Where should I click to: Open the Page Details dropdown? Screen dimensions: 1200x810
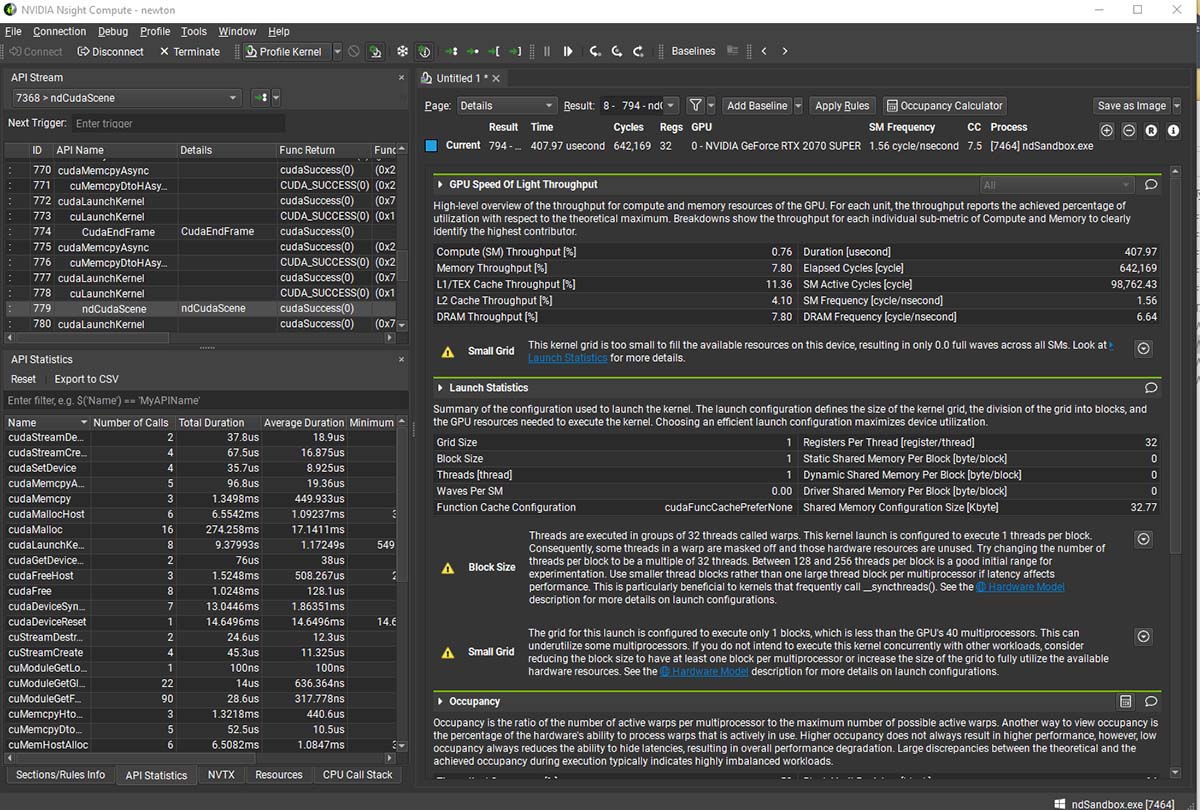click(x=506, y=105)
